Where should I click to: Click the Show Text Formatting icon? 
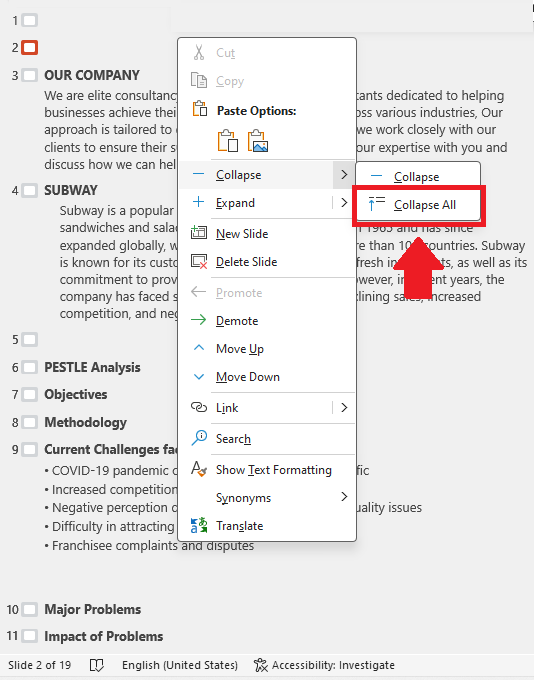point(199,469)
